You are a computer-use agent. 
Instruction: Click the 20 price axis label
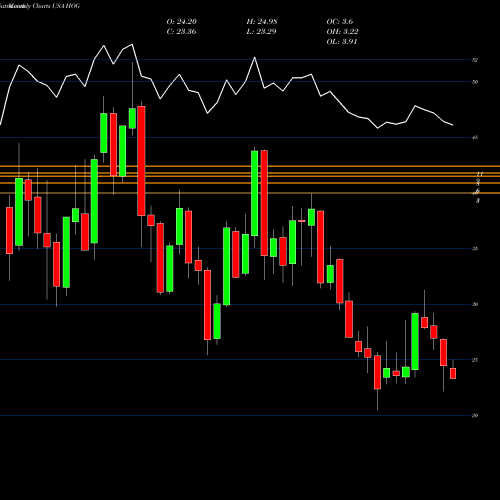coord(475,415)
